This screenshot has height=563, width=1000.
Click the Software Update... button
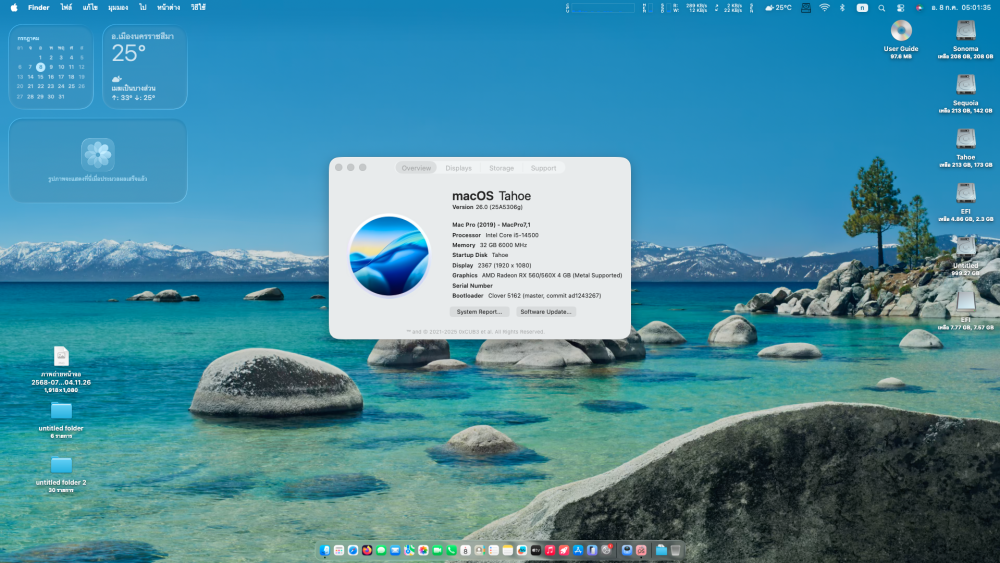point(545,312)
